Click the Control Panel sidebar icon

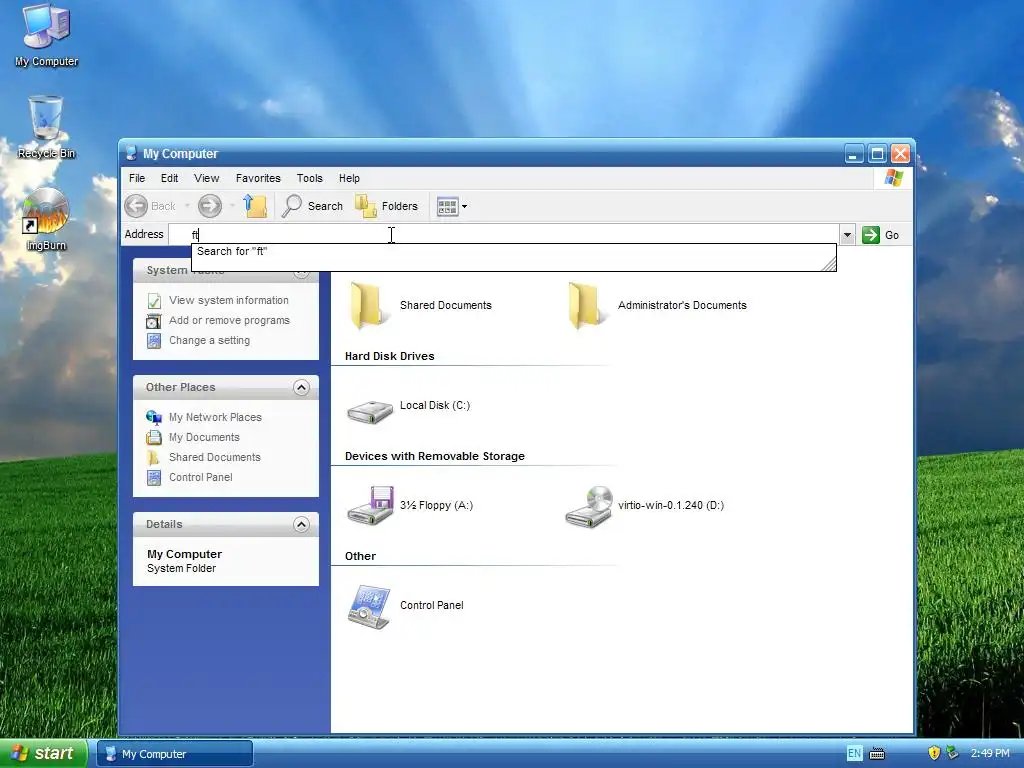pos(154,478)
